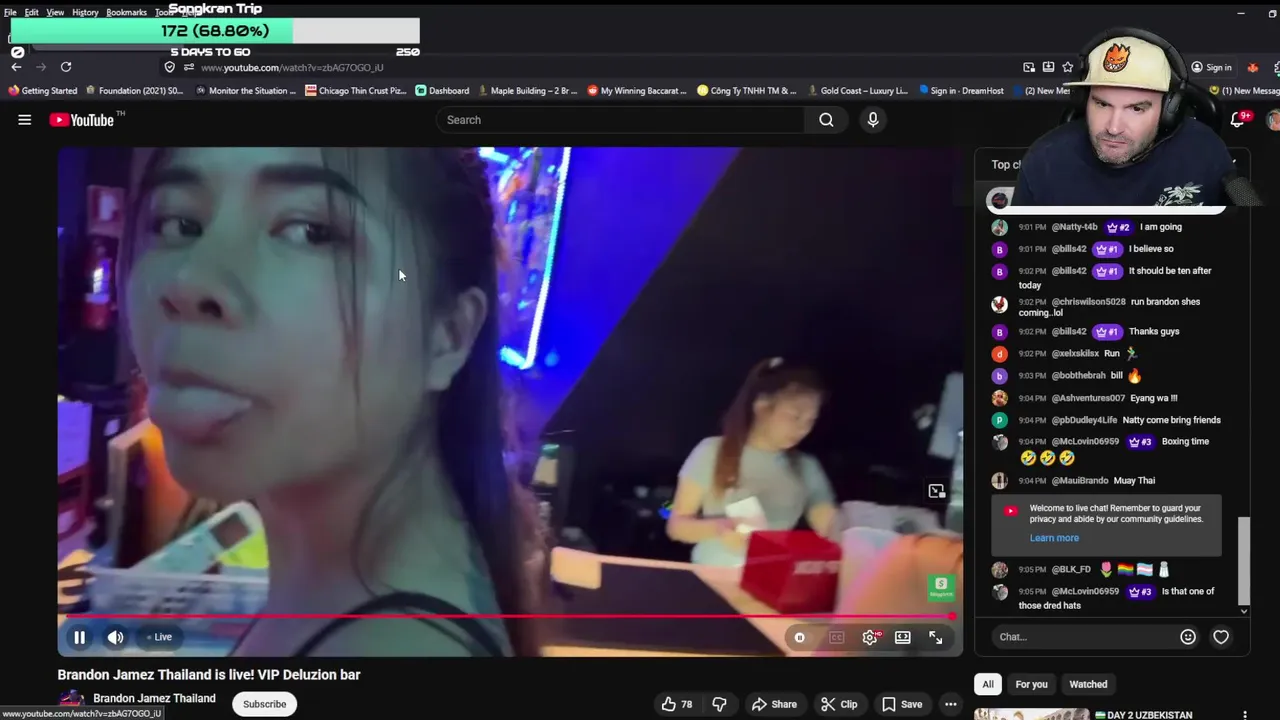Click into the Chat input field

point(1086,637)
